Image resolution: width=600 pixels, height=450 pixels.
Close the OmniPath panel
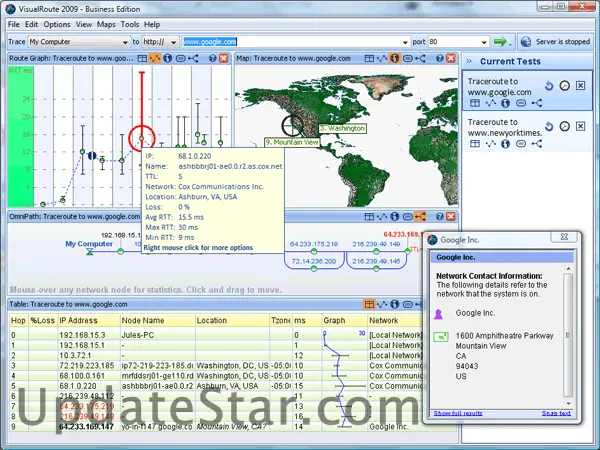pos(451,217)
